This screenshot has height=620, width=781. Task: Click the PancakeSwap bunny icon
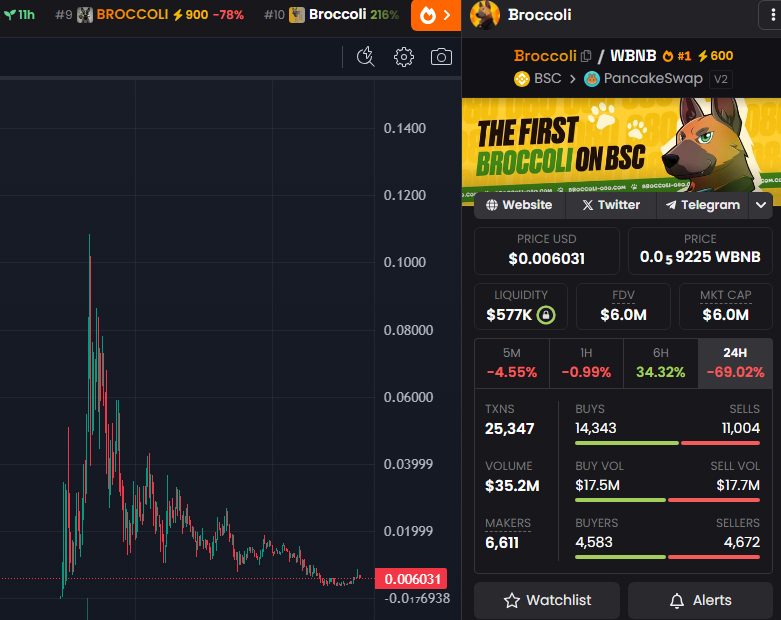[592, 79]
